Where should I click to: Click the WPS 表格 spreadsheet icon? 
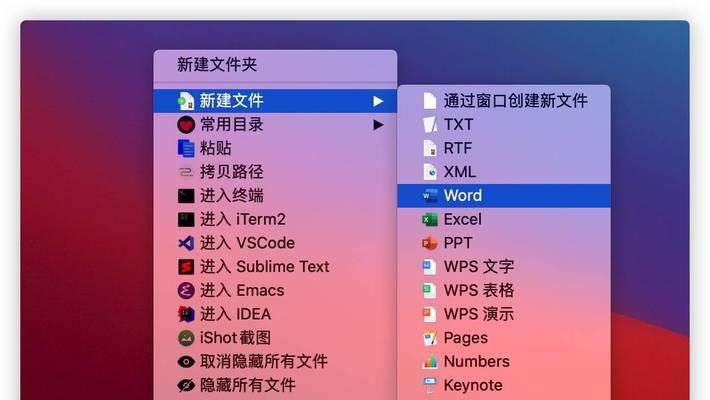pyautogui.click(x=430, y=290)
